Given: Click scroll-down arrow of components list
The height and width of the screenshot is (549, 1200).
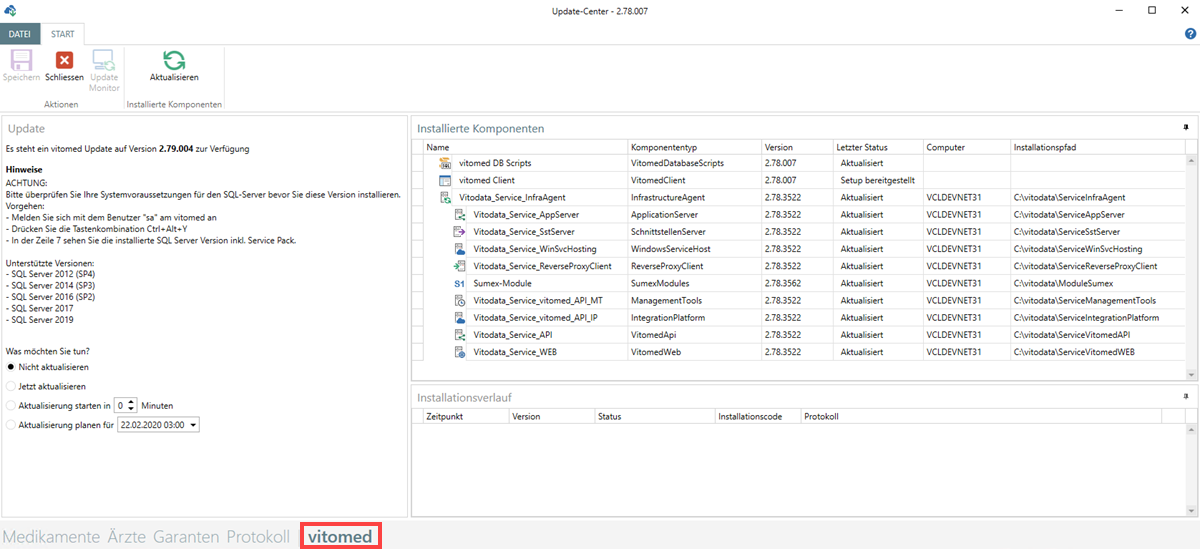Looking at the screenshot, I should point(1191,373).
